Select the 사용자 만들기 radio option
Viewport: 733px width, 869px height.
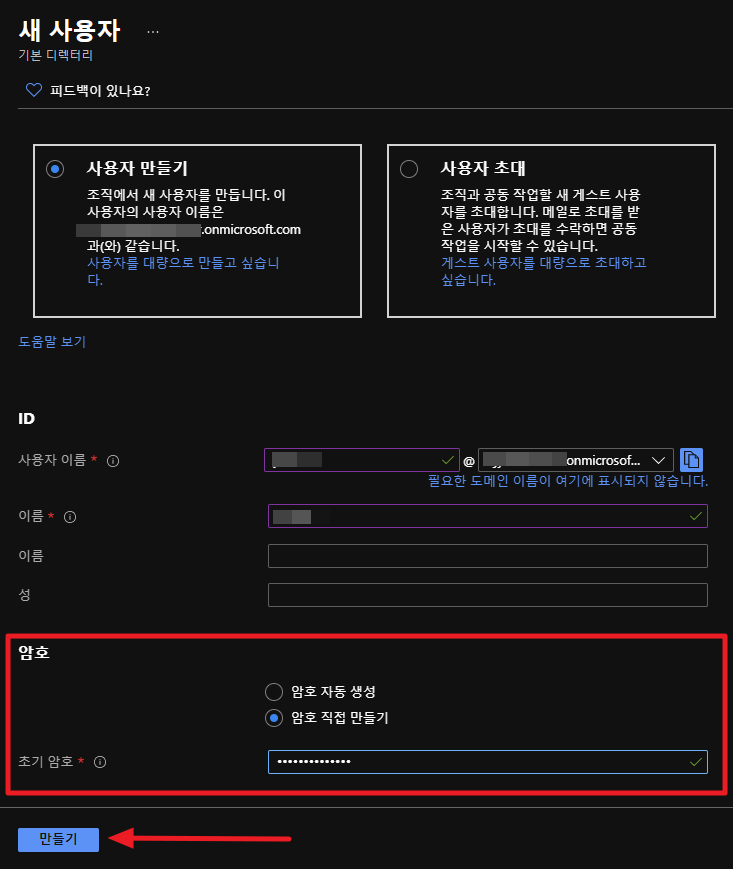pos(55,169)
